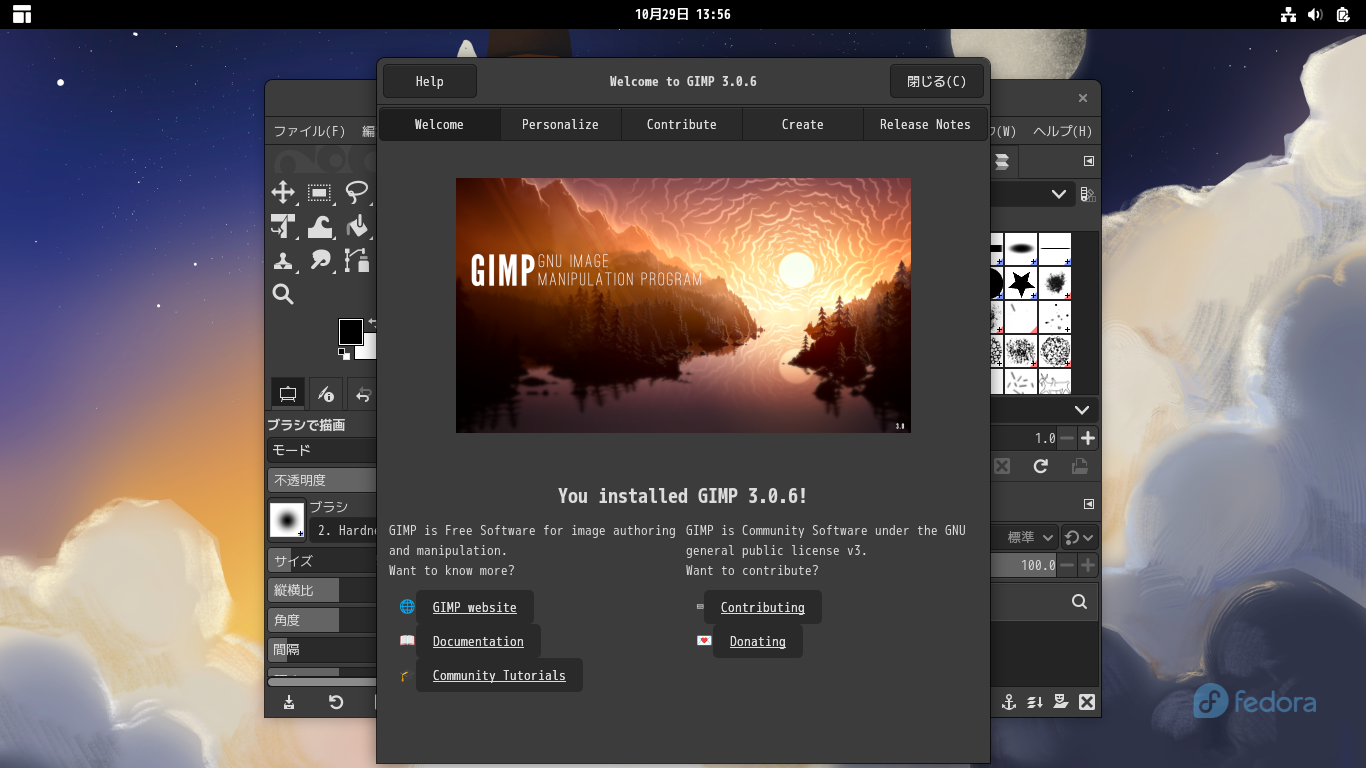Choose the Clone stamp tool
Screen dimensions: 1366x768
(x=283, y=261)
